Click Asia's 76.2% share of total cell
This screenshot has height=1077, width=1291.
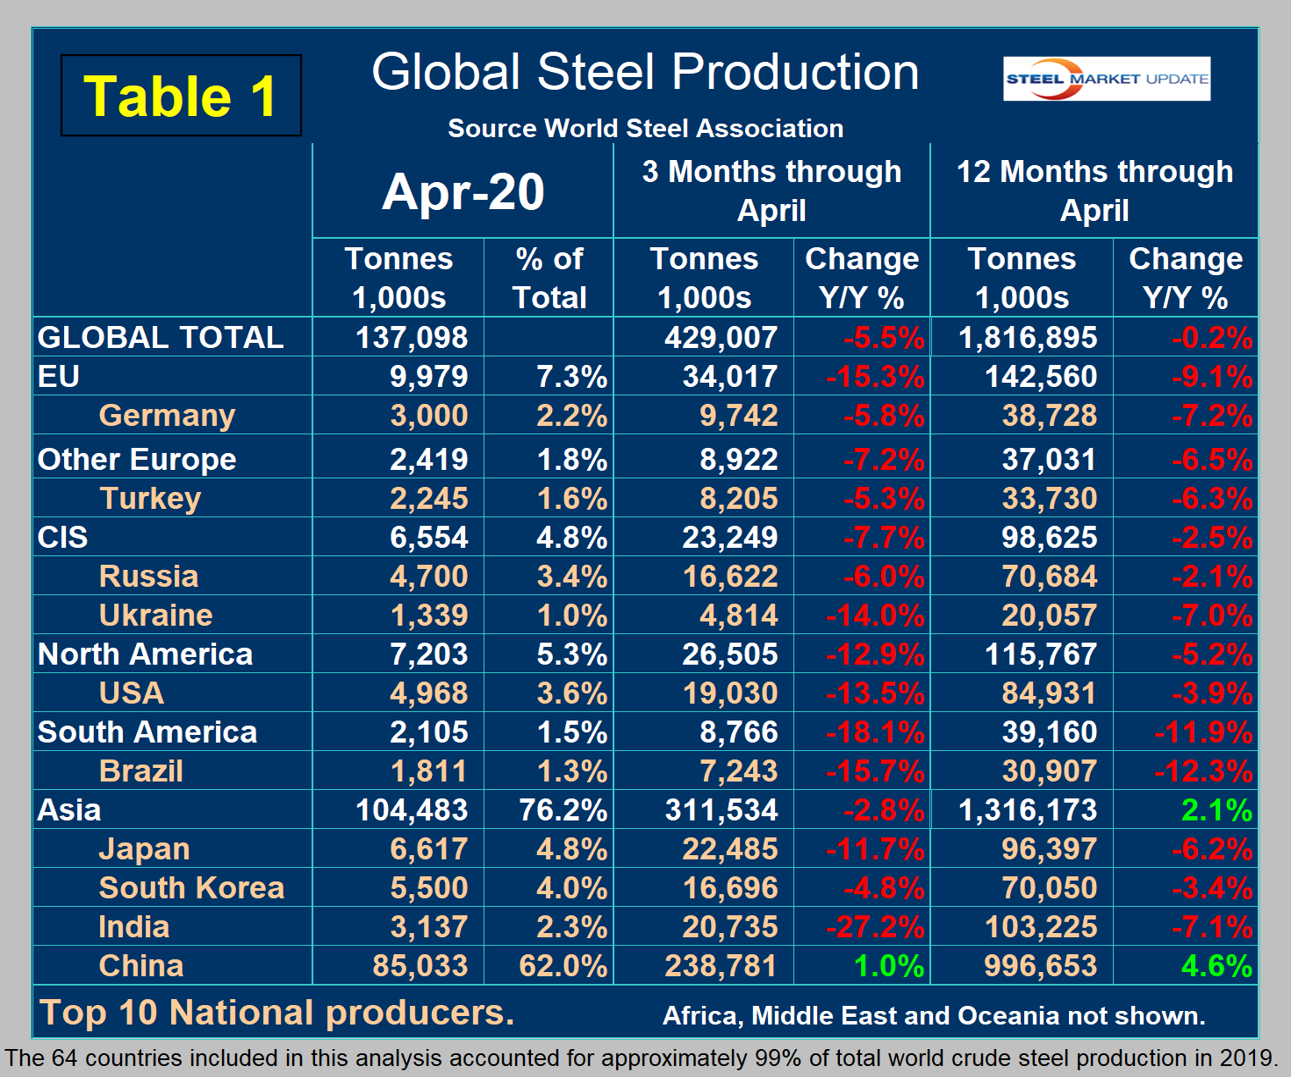tap(562, 810)
